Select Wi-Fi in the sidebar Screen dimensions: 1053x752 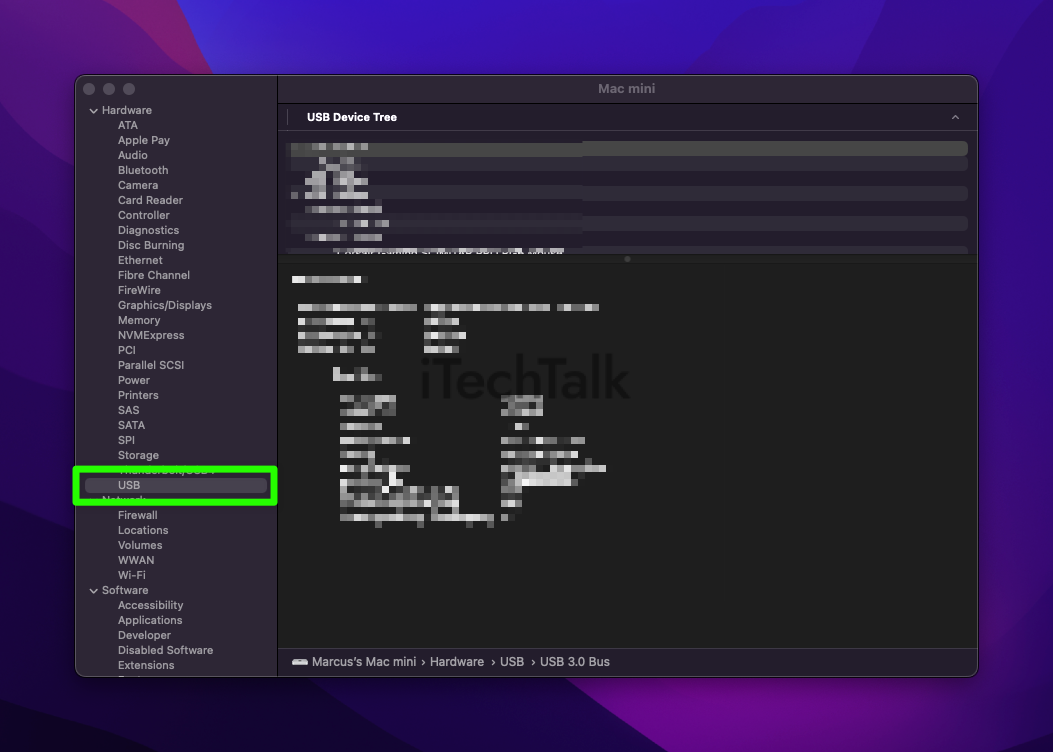132,575
